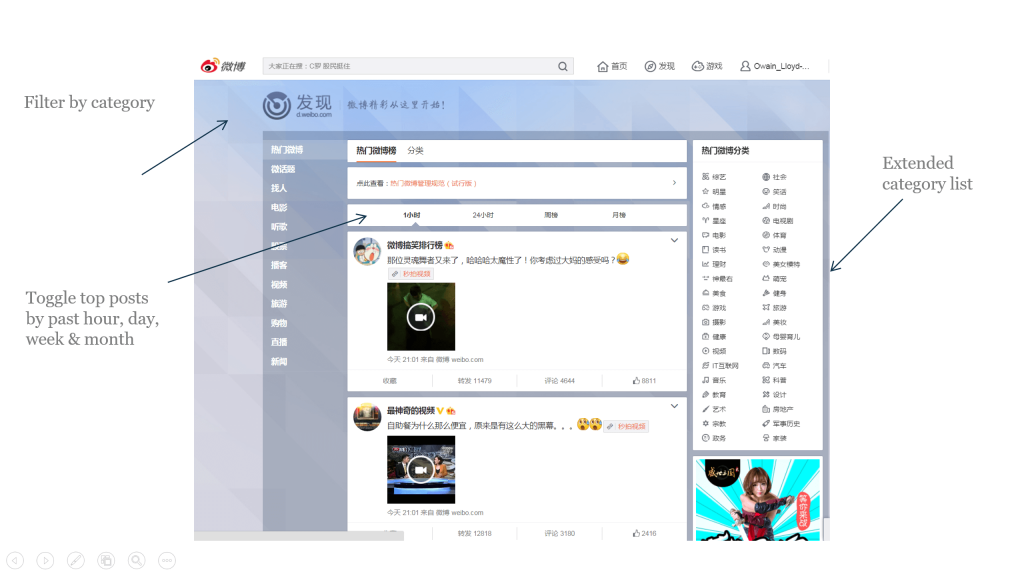Screen dimensions: 1024x576
Task: Select 电影 in the left sidebar
Action: (x=279, y=208)
